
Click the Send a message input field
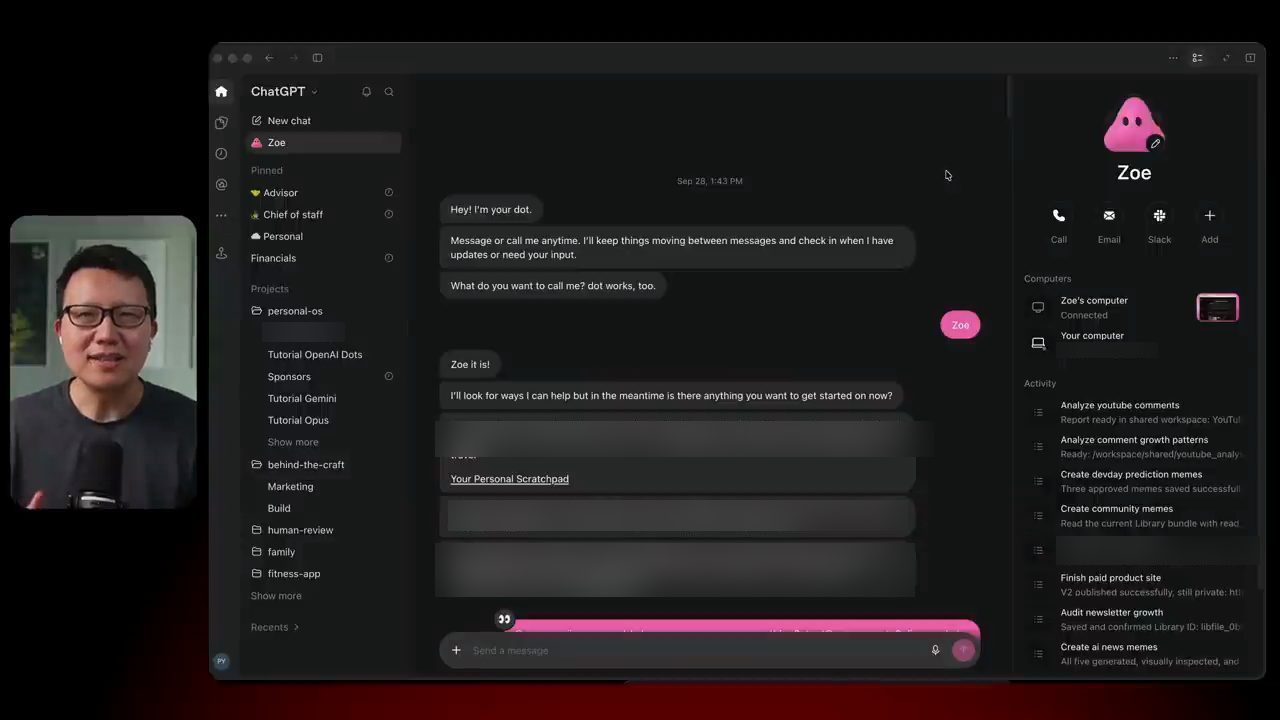[697, 650]
